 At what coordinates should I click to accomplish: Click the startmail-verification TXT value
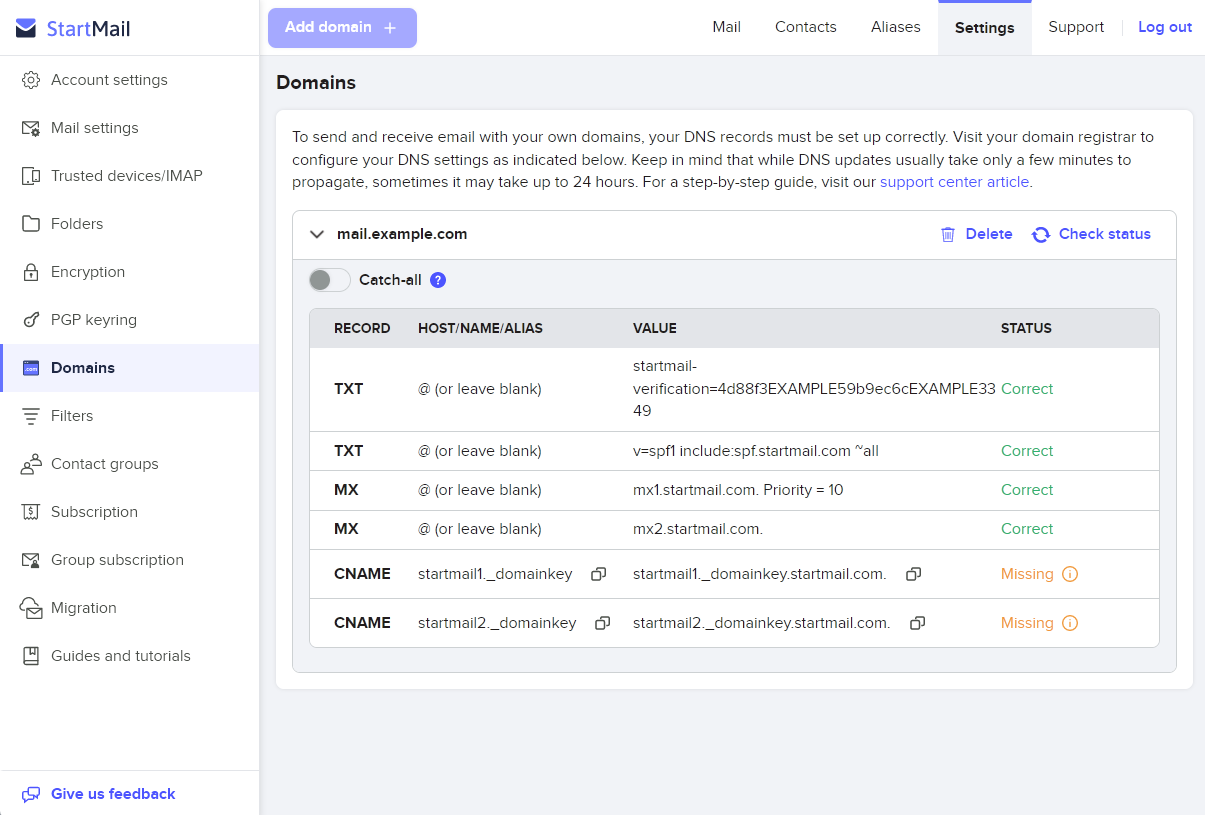(x=814, y=389)
